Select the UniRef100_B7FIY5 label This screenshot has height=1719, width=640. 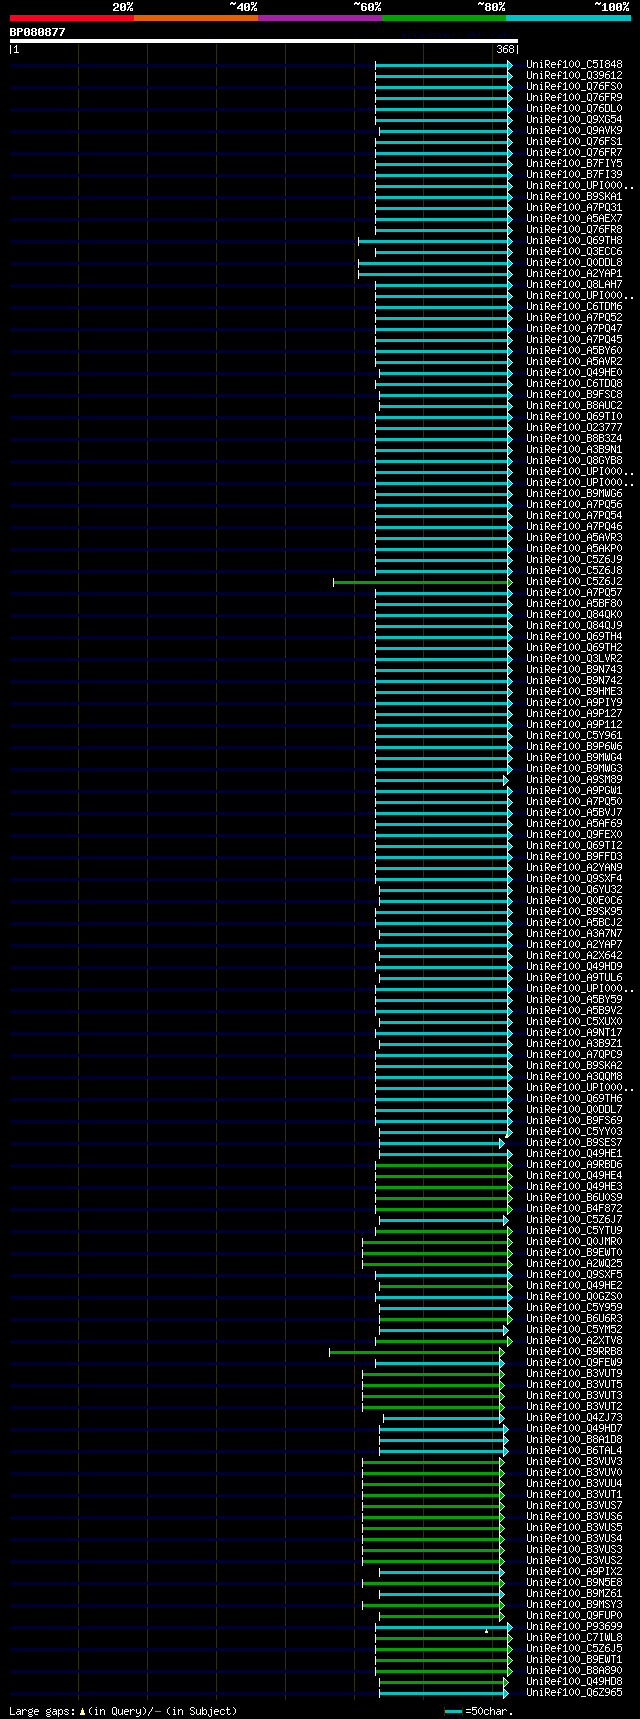(574, 164)
